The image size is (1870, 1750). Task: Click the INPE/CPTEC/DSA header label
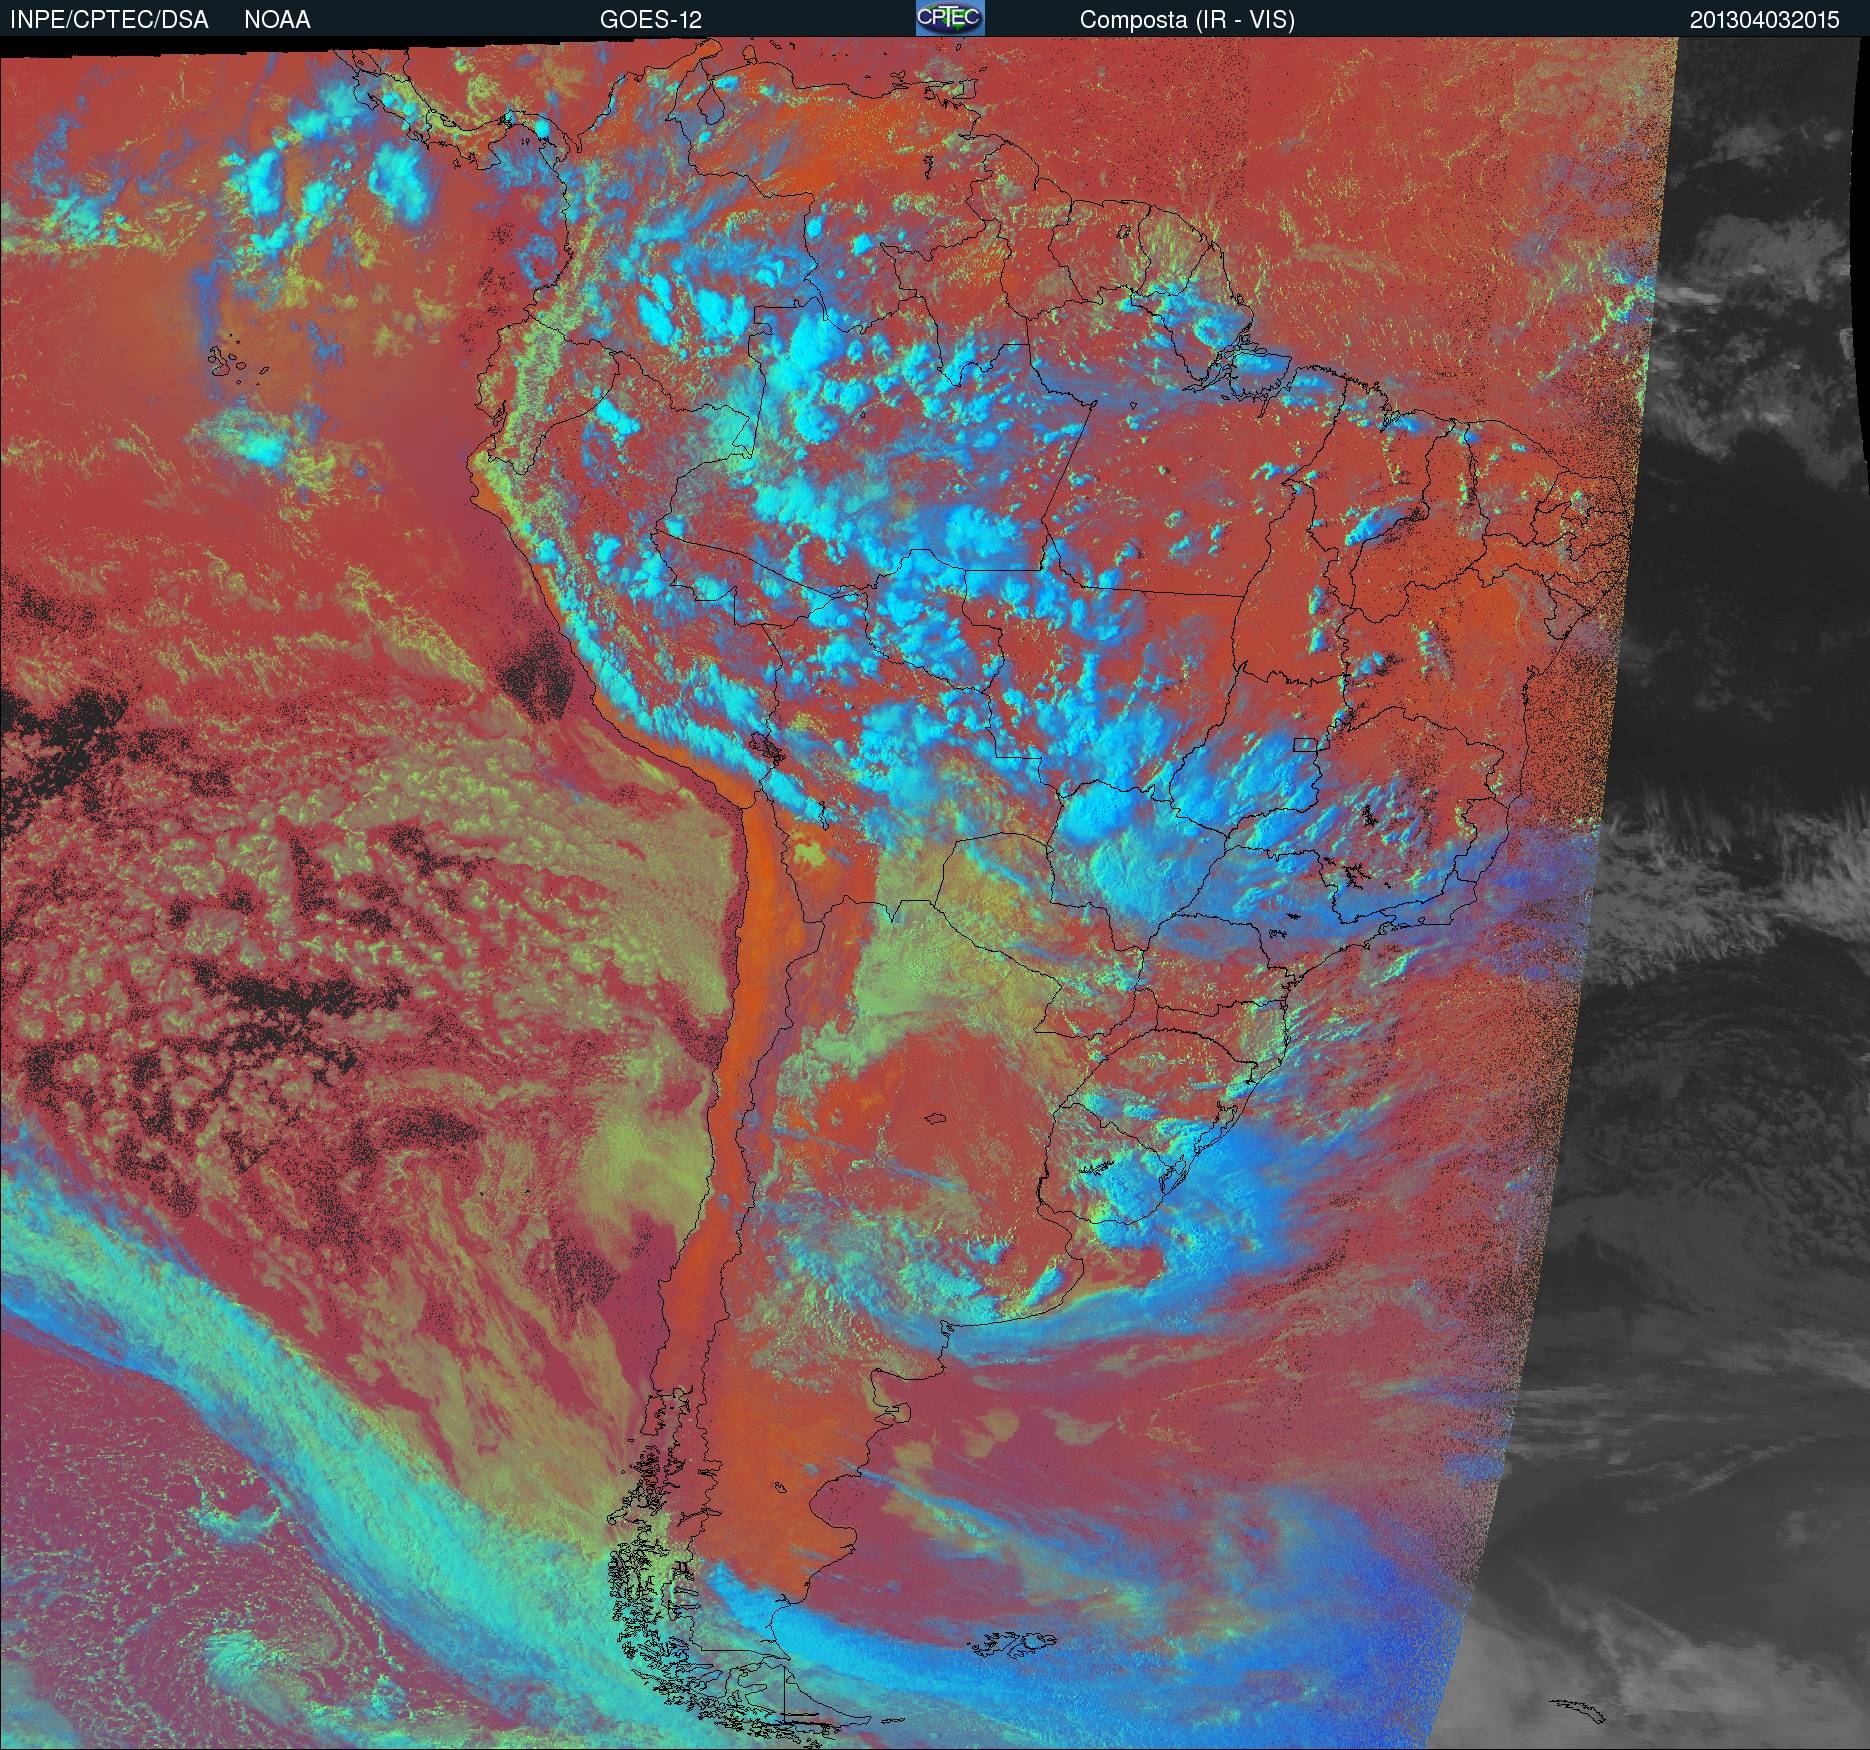pos(109,20)
